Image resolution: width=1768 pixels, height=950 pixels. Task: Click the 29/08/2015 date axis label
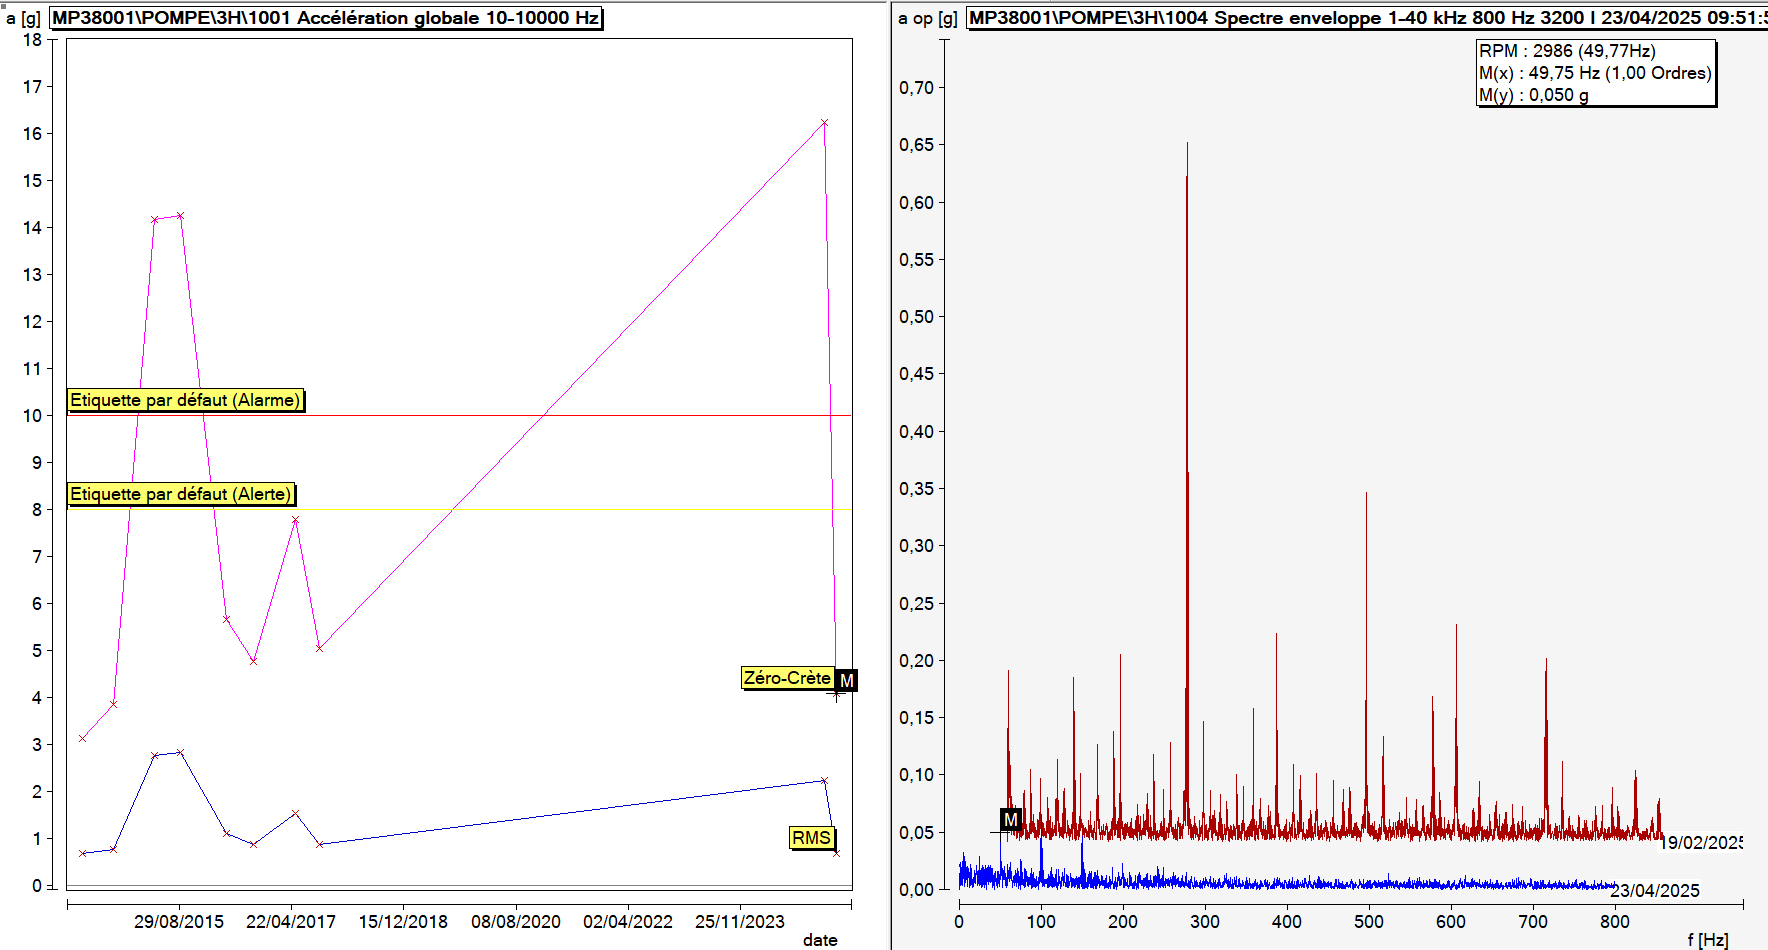[x=179, y=921]
